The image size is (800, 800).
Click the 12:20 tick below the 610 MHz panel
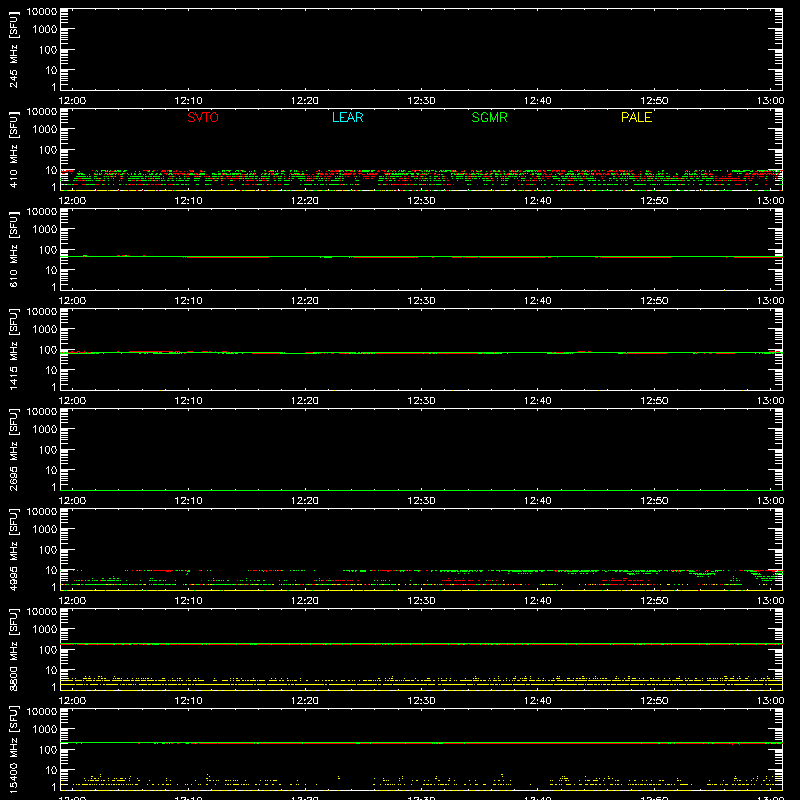(305, 301)
